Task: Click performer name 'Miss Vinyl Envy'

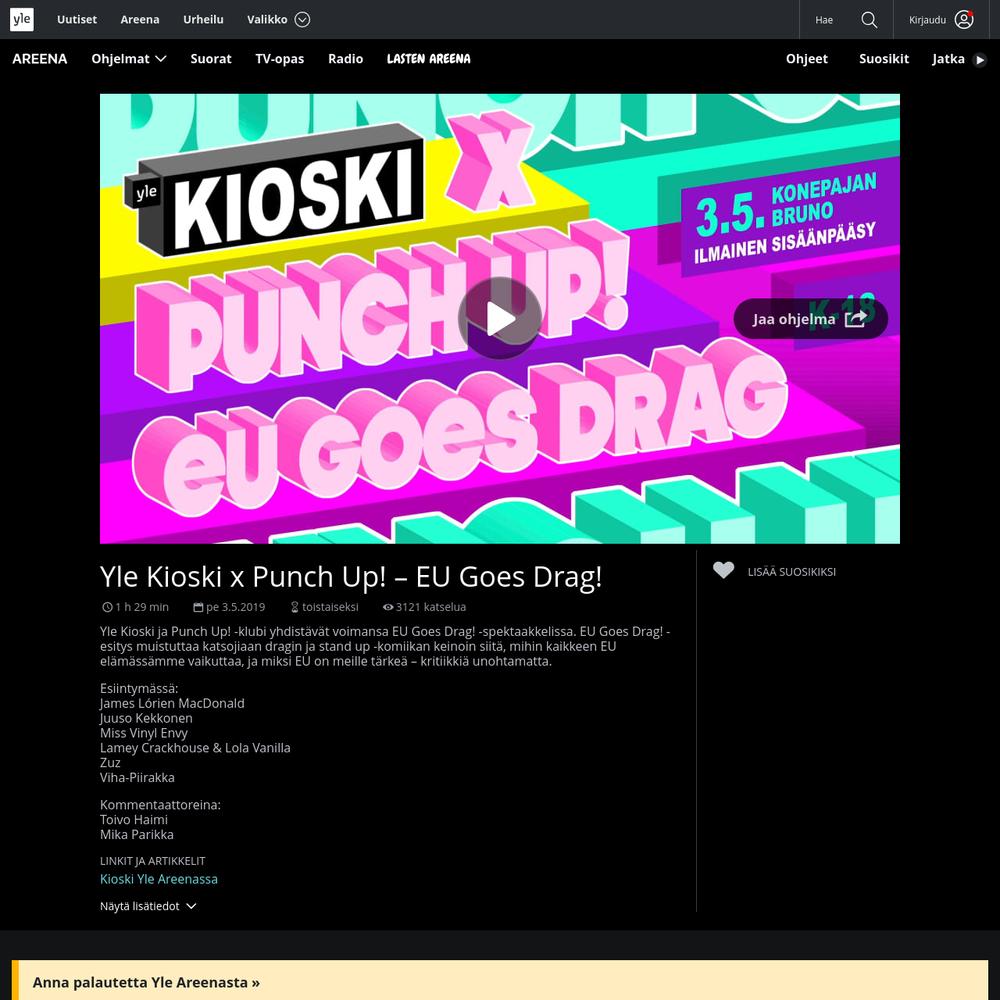Action: tap(143, 733)
